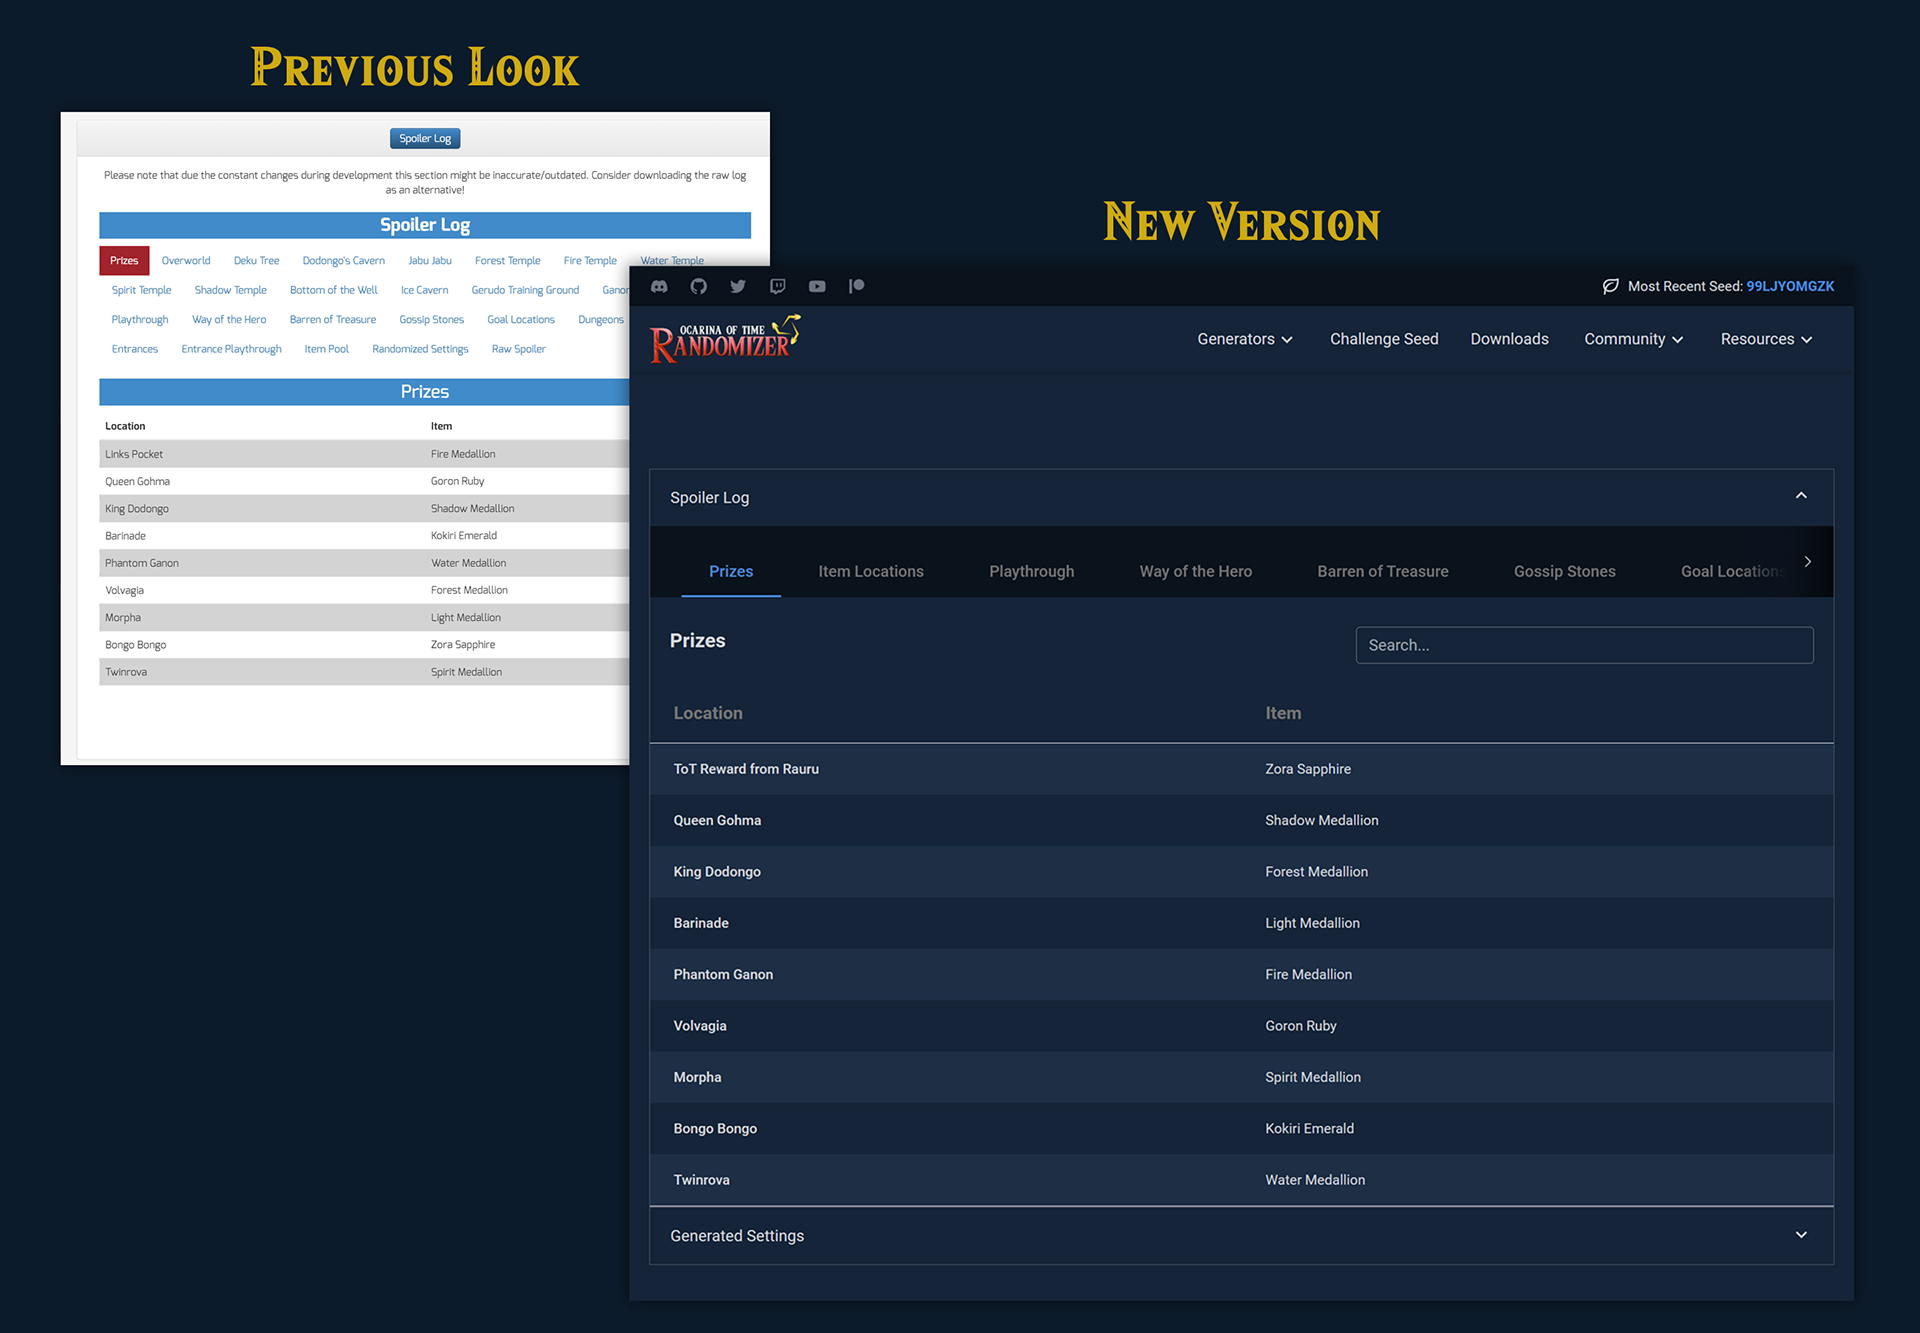Switch to the Item Locations tab

[870, 571]
